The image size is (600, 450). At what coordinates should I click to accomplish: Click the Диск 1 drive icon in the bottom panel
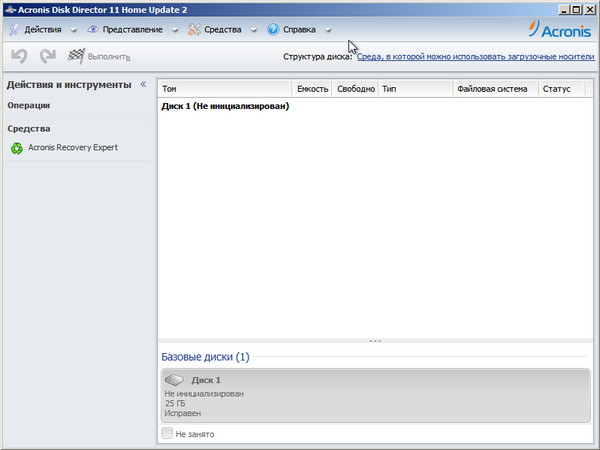pos(175,380)
